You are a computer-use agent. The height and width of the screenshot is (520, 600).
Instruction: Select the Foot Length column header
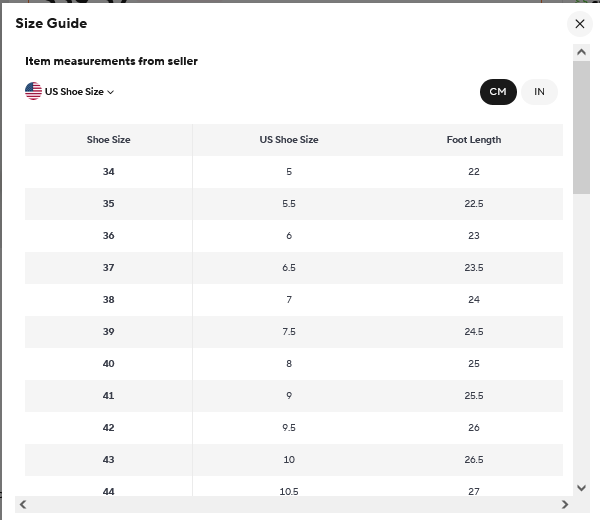pyautogui.click(x=474, y=140)
